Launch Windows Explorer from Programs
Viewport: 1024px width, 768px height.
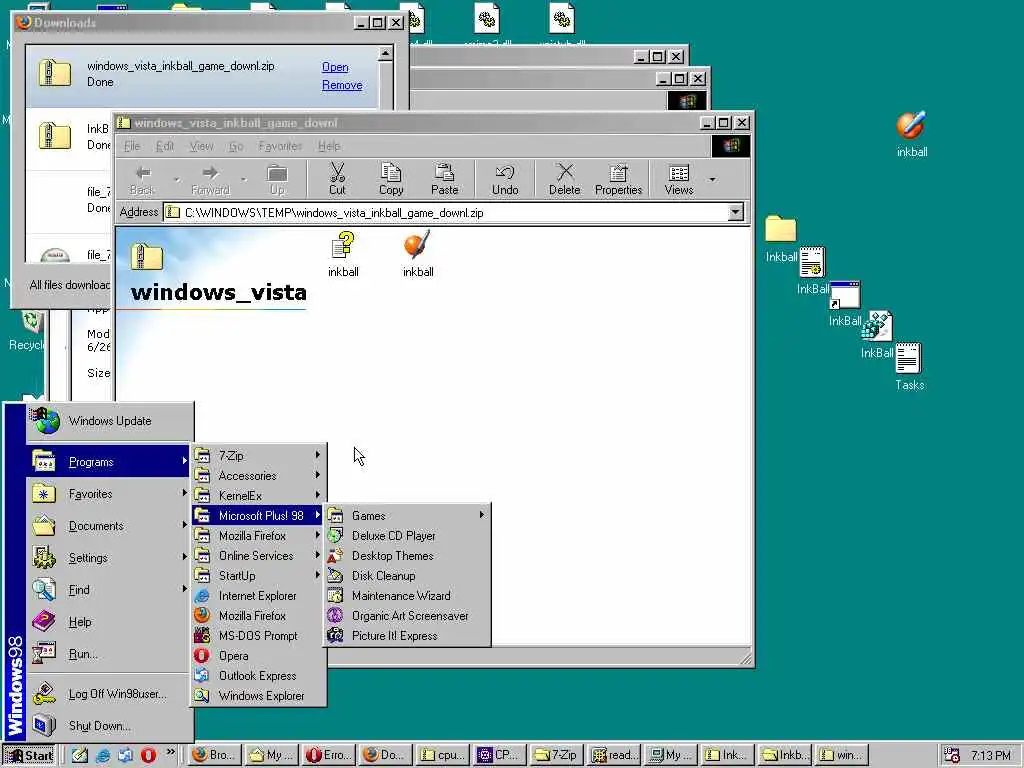pos(259,696)
